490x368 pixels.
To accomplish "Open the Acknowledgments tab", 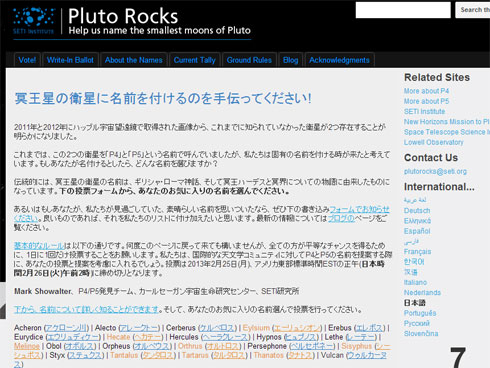I will pos(339,60).
